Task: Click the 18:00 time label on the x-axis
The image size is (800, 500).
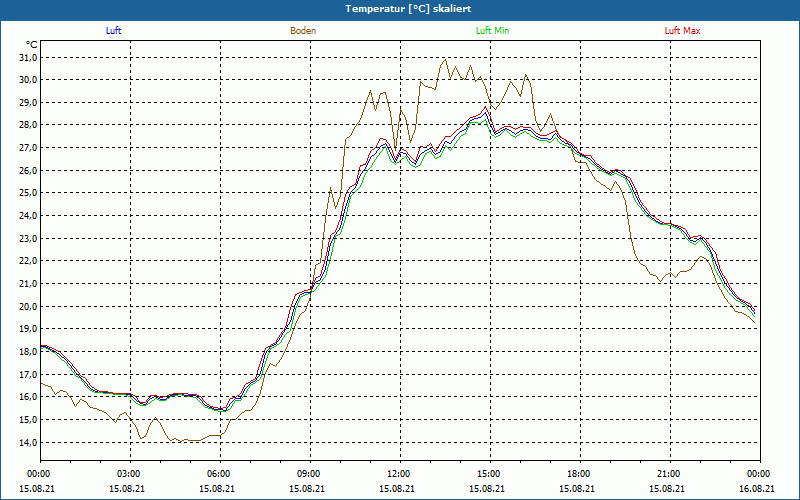Action: click(x=580, y=474)
